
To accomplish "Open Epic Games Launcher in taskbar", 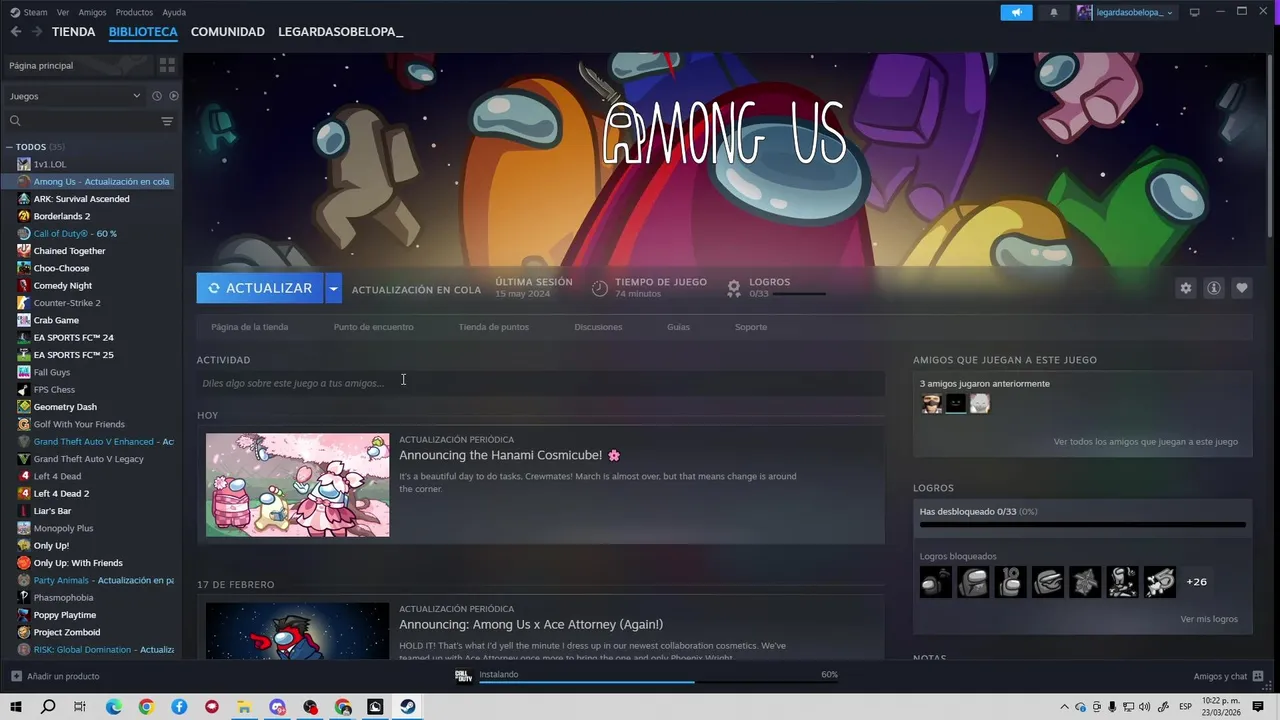I will (375, 707).
